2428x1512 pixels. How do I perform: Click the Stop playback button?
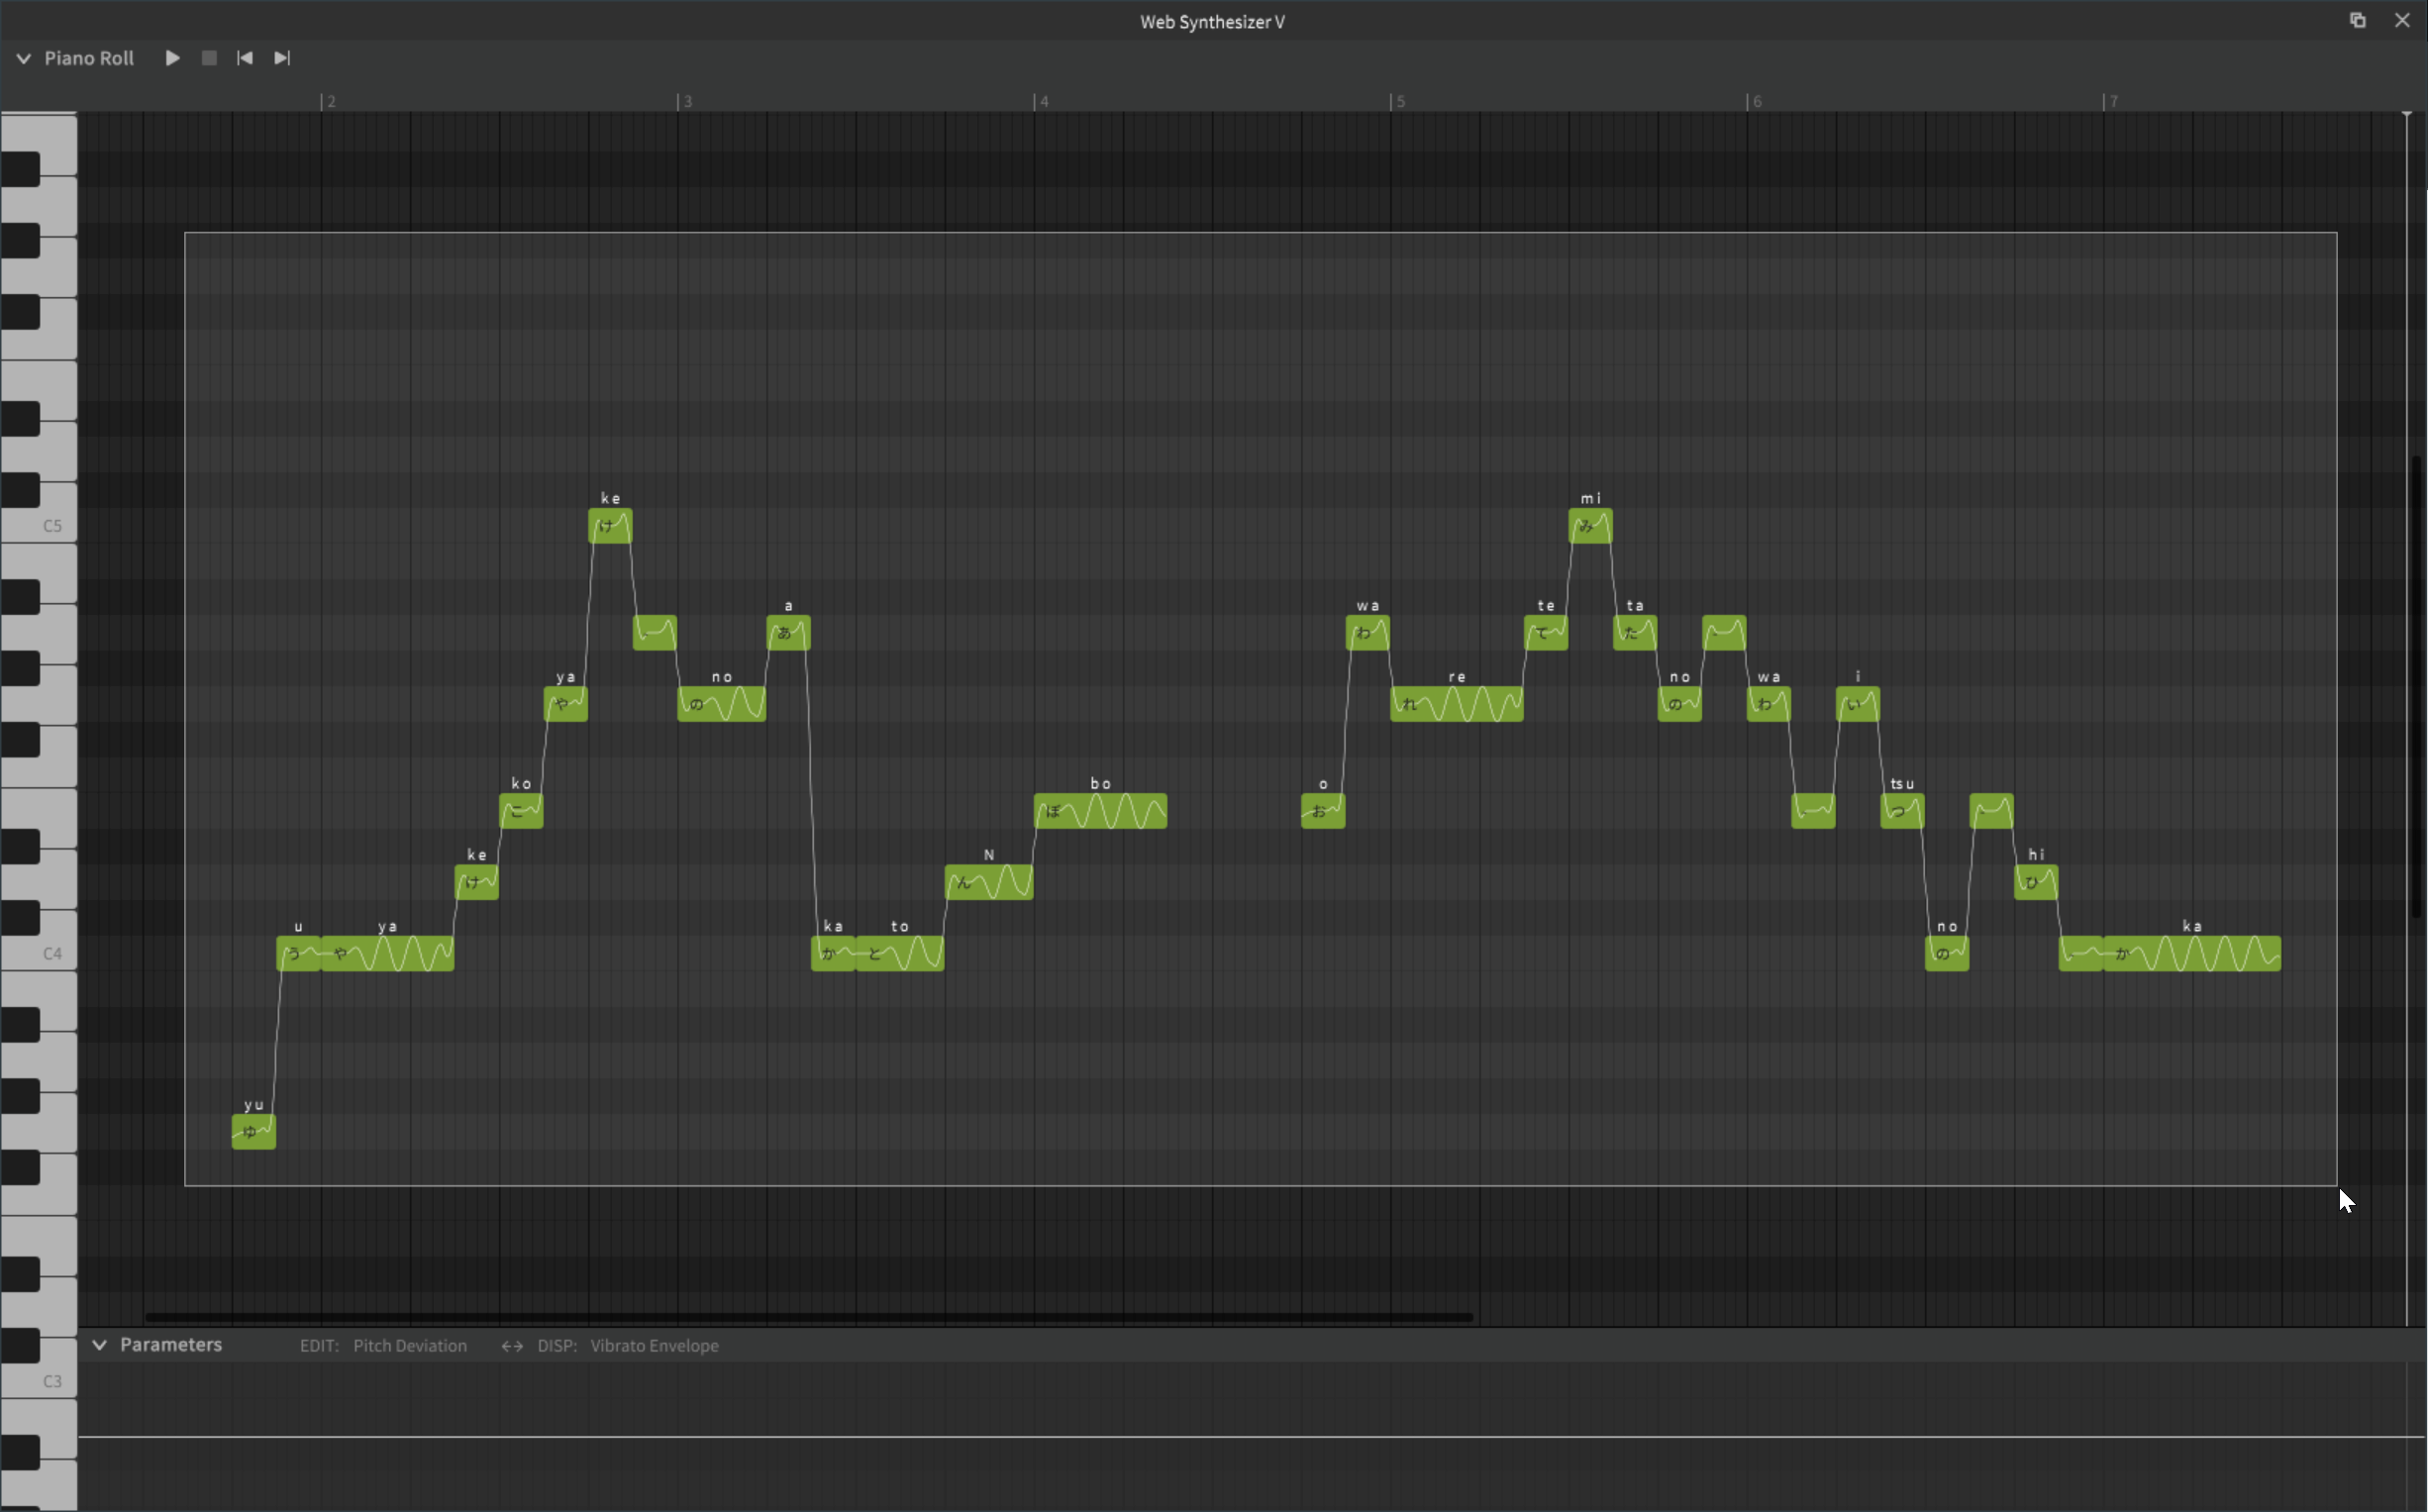point(209,58)
